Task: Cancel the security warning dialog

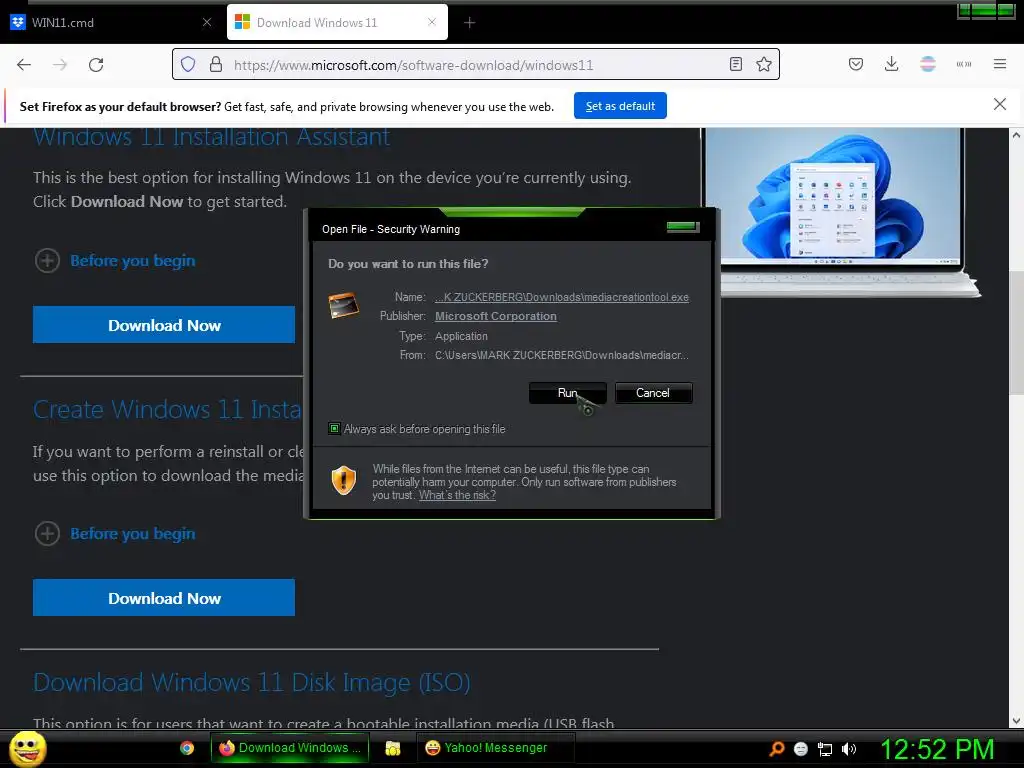Action: pos(653,392)
